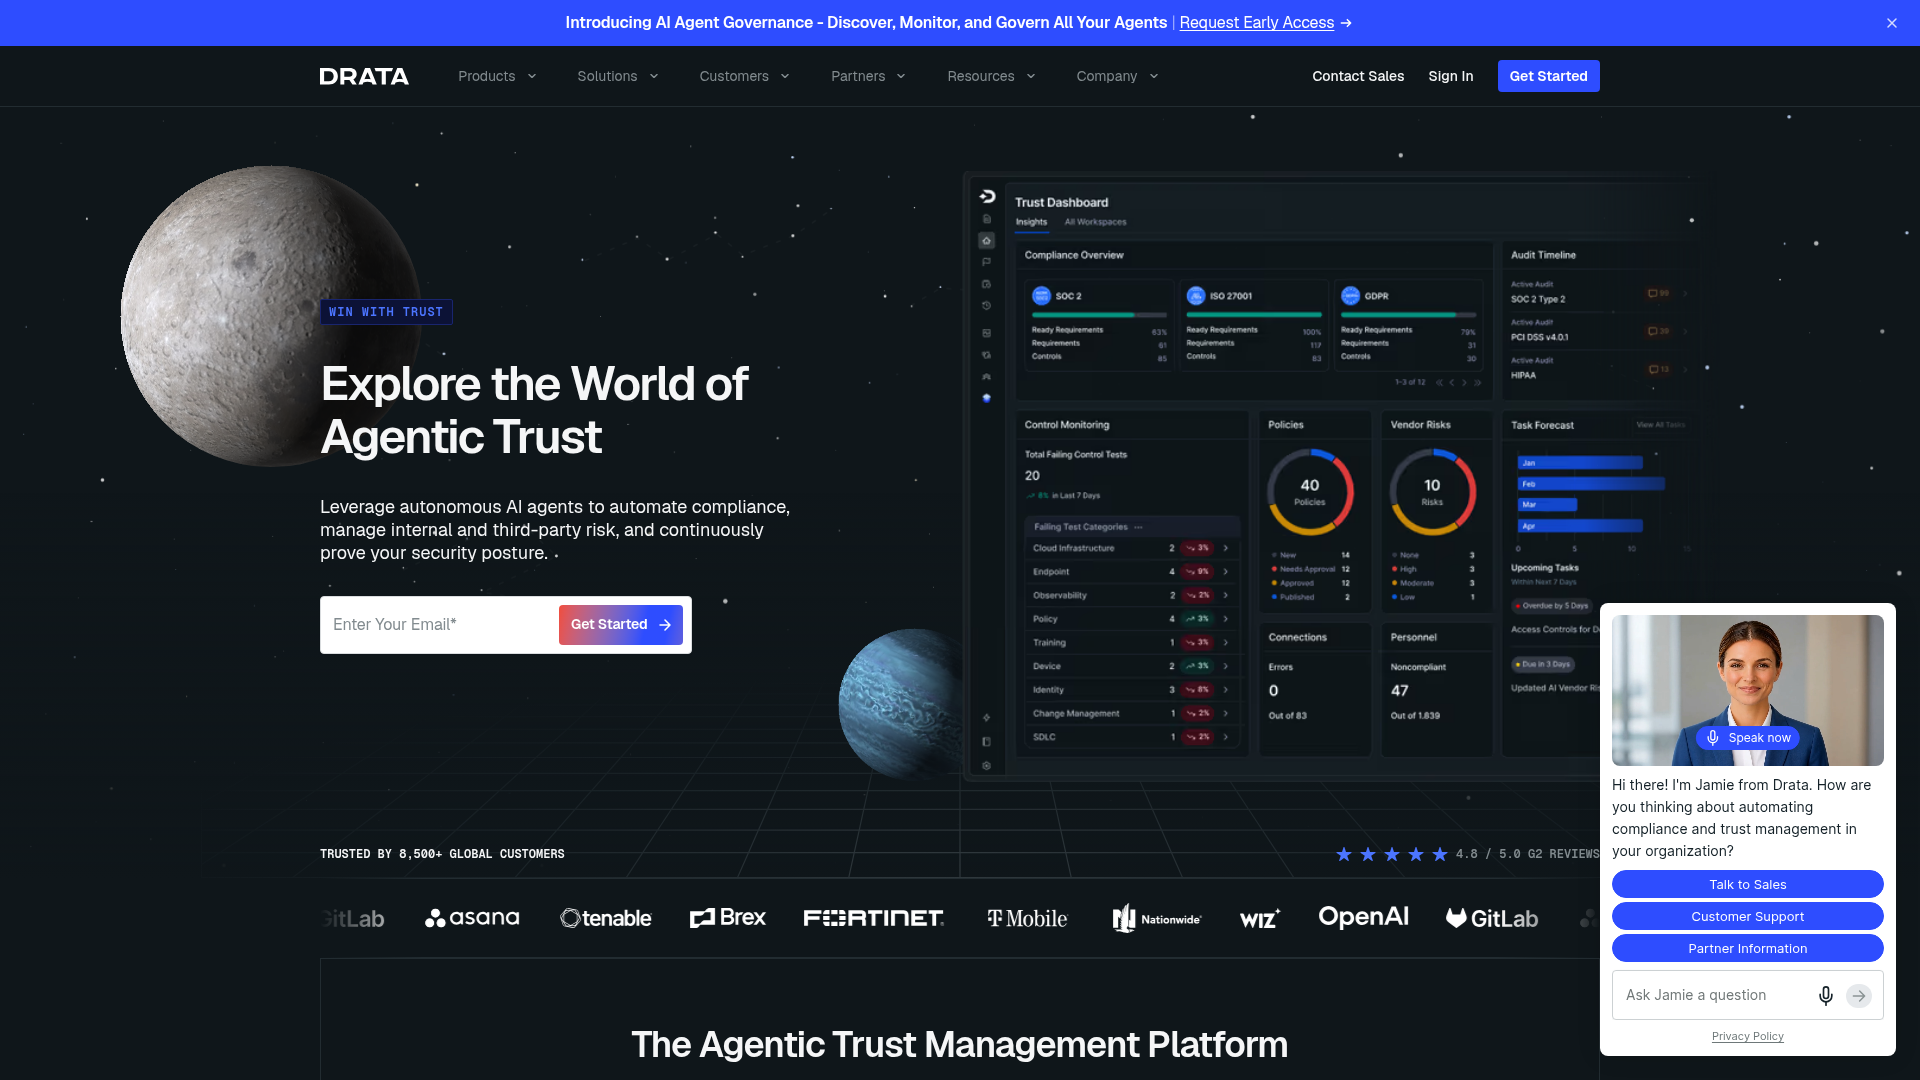Screen dimensions: 1920x1080
Task: Select the All Workspaces tab in dashboard
Action: click(x=1095, y=222)
